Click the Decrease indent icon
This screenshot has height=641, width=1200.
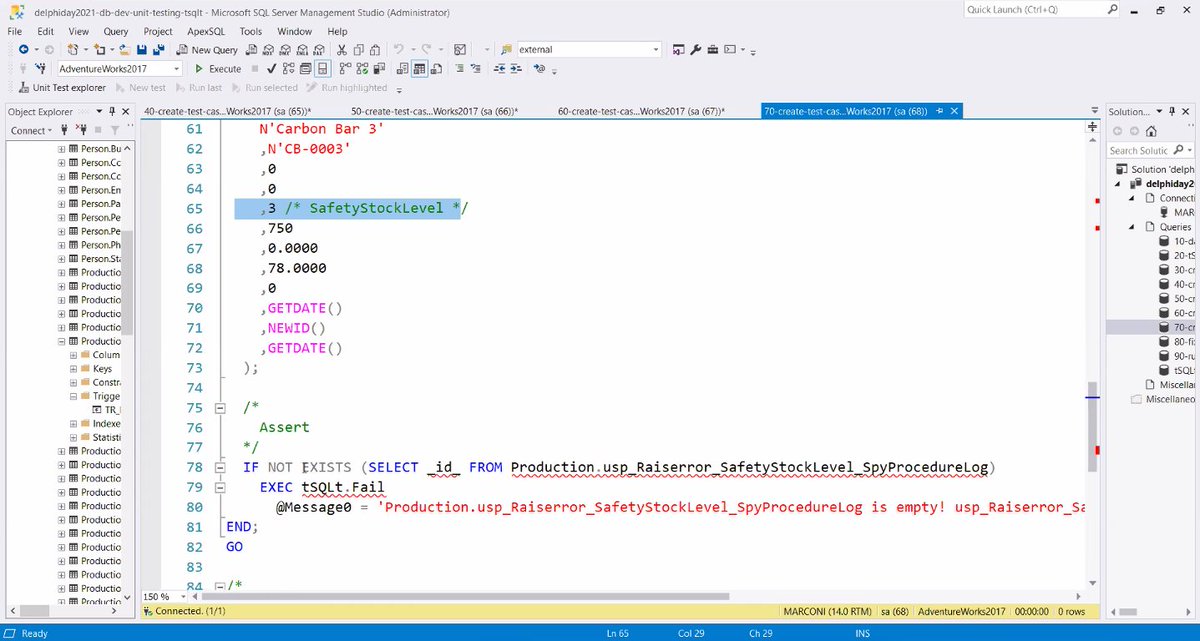pyautogui.click(x=498, y=69)
